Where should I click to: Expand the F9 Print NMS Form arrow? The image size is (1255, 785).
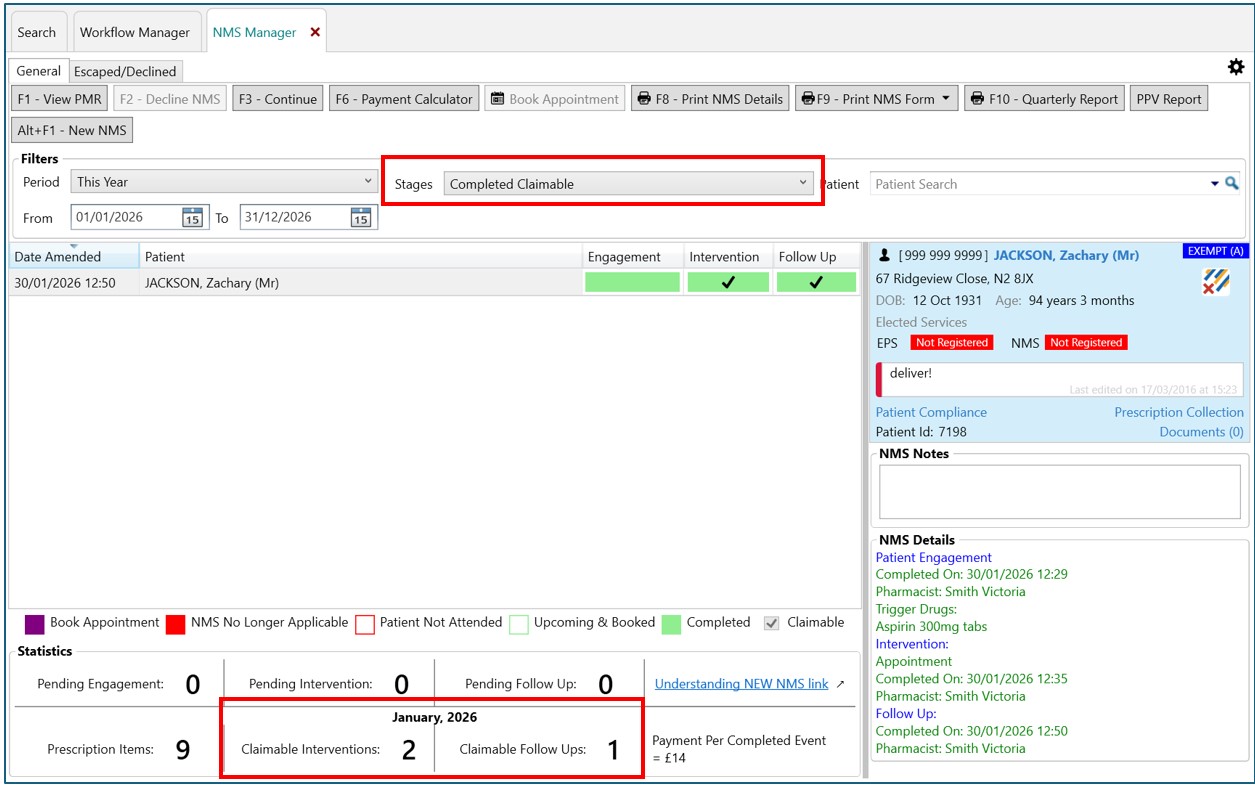[946, 99]
